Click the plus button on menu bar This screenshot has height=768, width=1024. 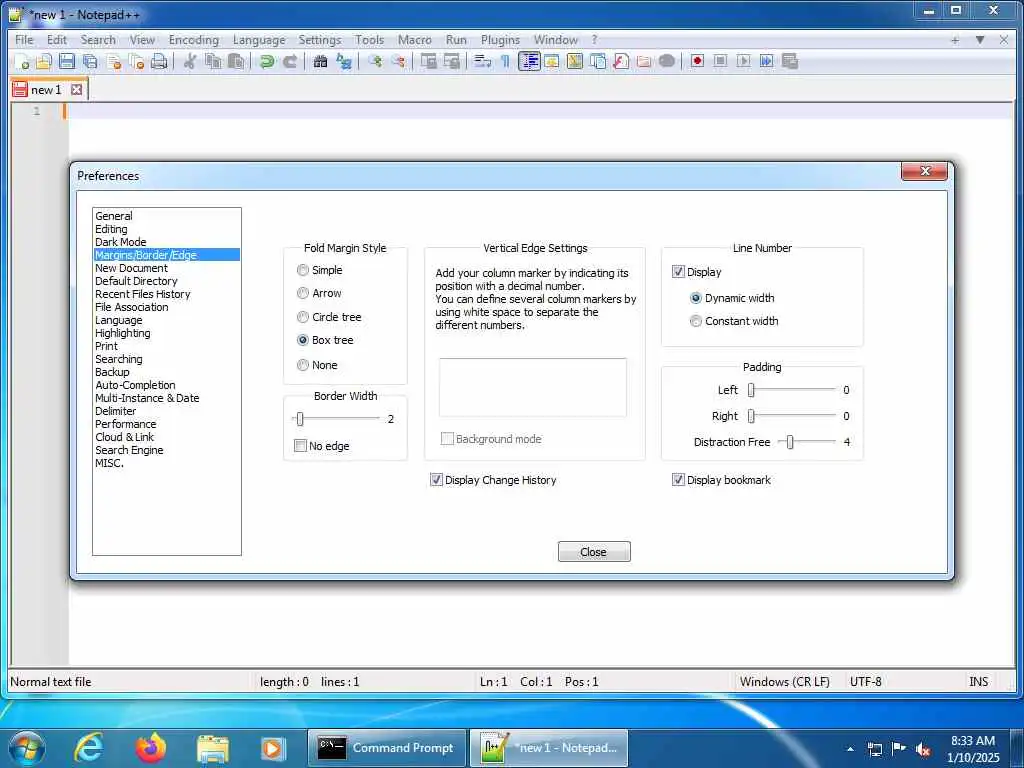click(955, 40)
